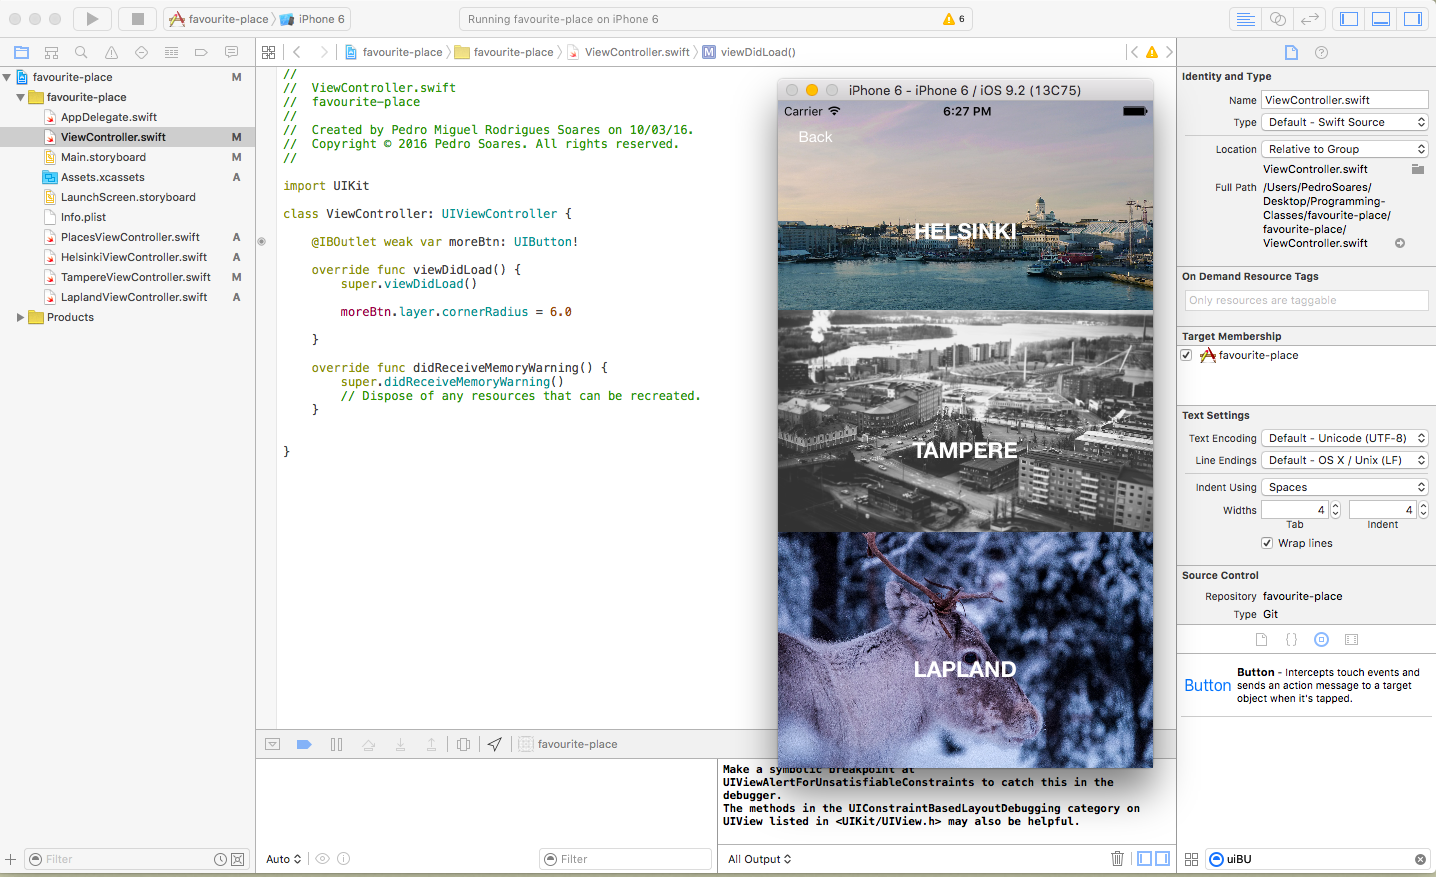Viewport: 1436px width, 877px height.
Task: Toggle the Wrap lines checkbox
Action: pyautogui.click(x=1267, y=543)
